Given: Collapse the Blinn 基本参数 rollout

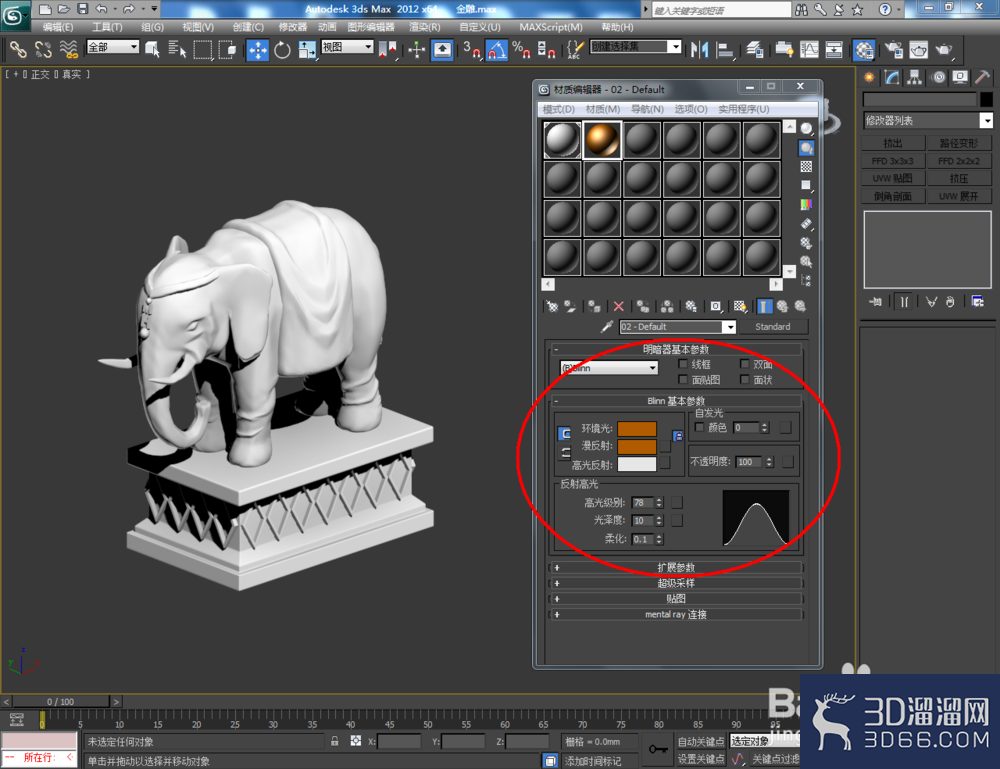Looking at the screenshot, I should pos(676,401).
